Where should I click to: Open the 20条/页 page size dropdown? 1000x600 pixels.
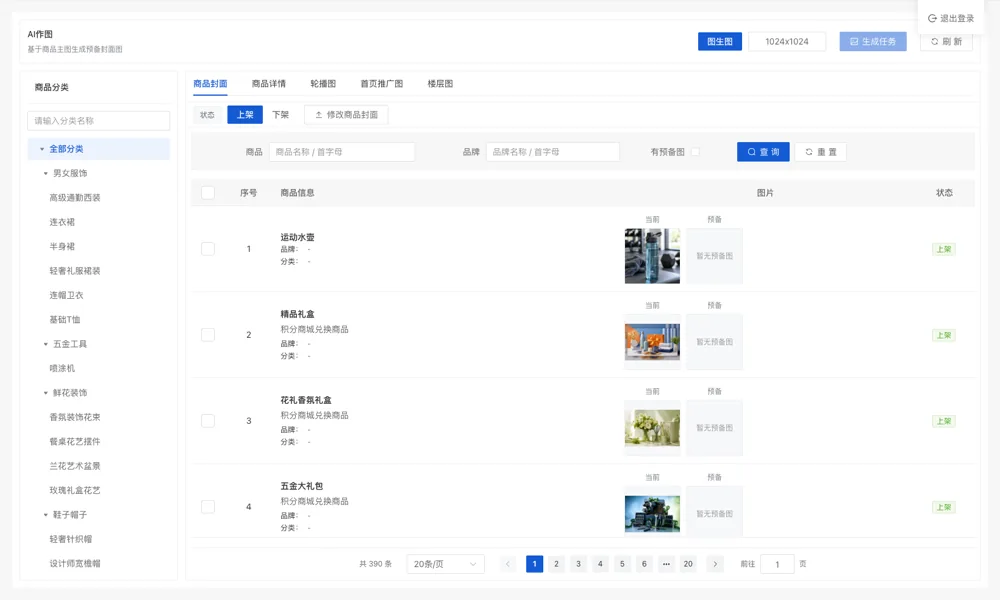click(x=445, y=564)
